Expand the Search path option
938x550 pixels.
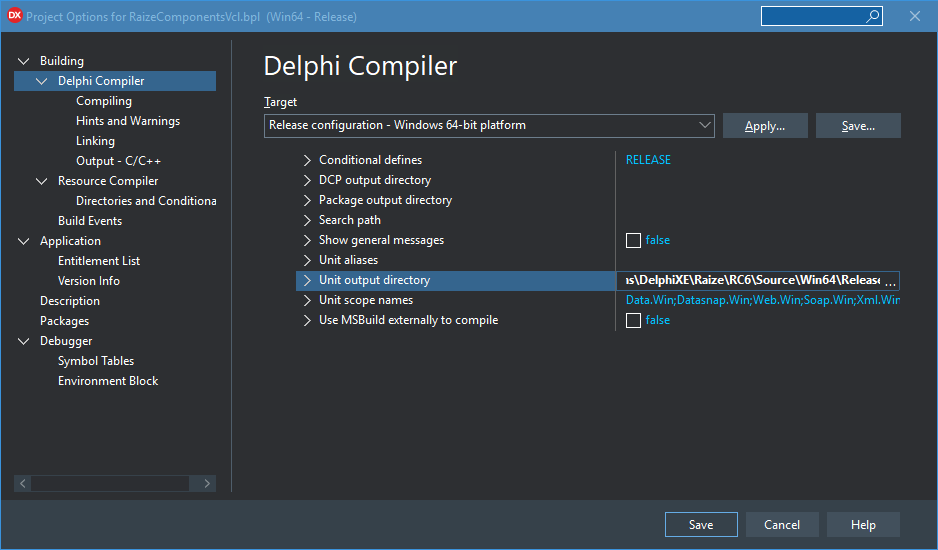click(x=307, y=220)
